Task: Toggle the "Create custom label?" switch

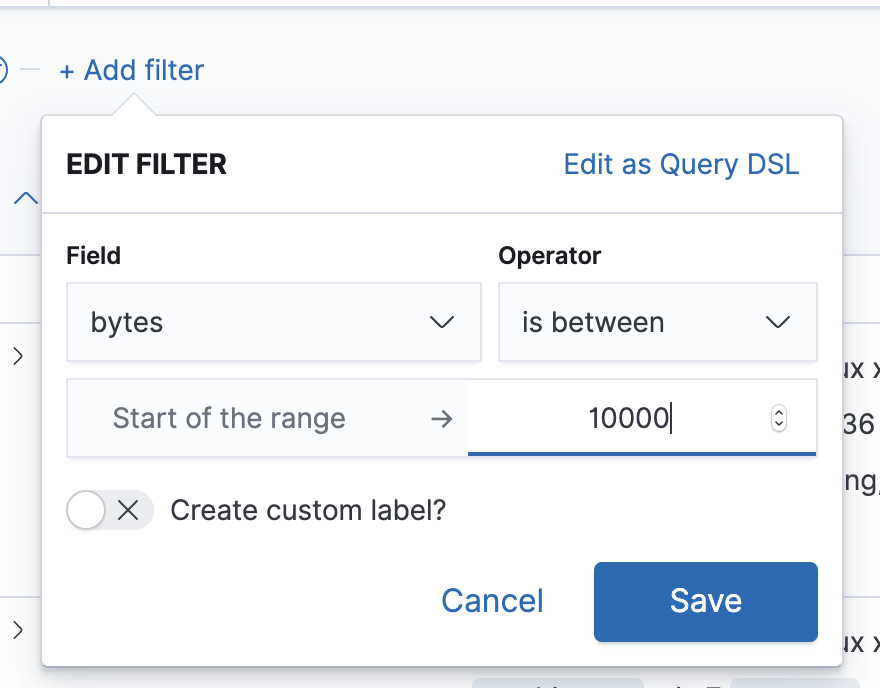Action: click(109, 510)
